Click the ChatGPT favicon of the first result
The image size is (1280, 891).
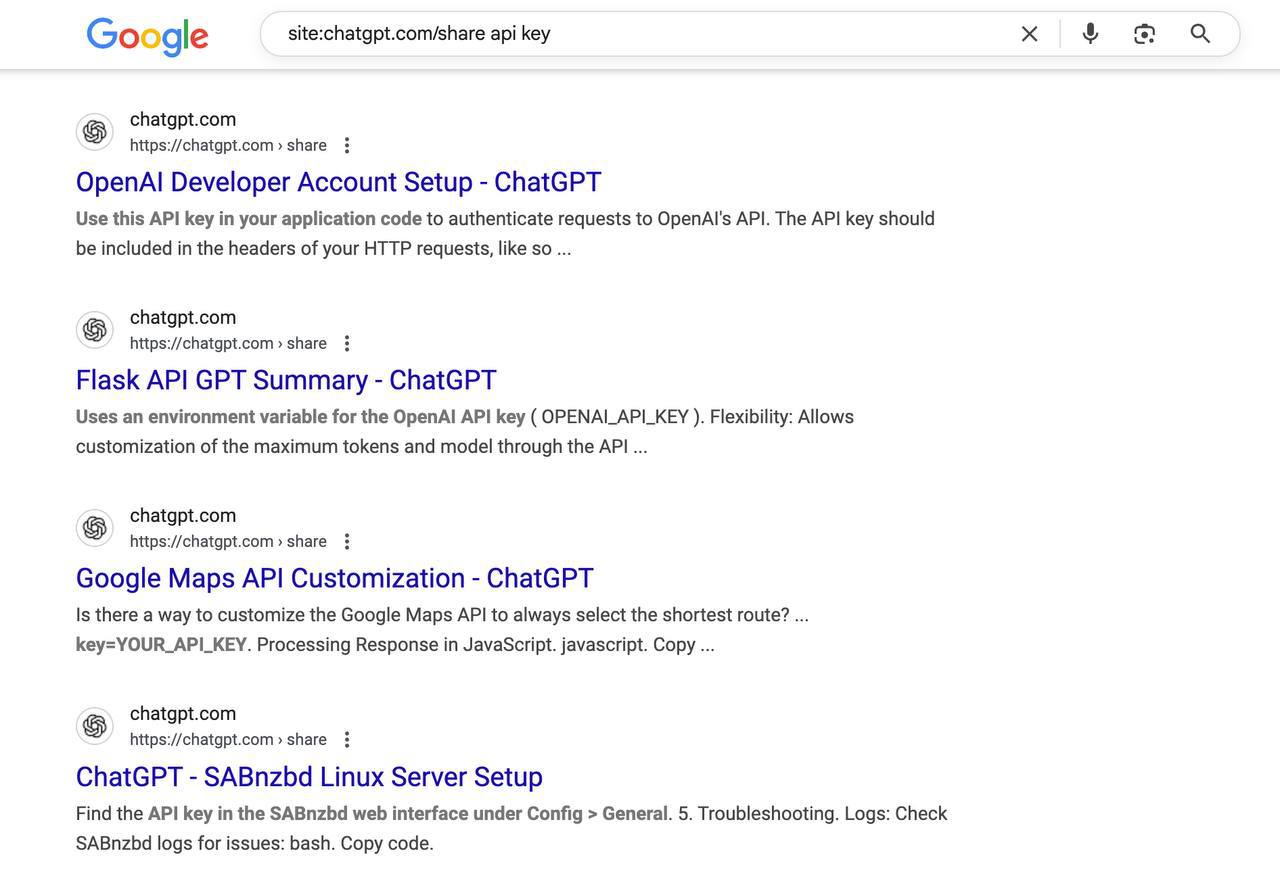(95, 132)
